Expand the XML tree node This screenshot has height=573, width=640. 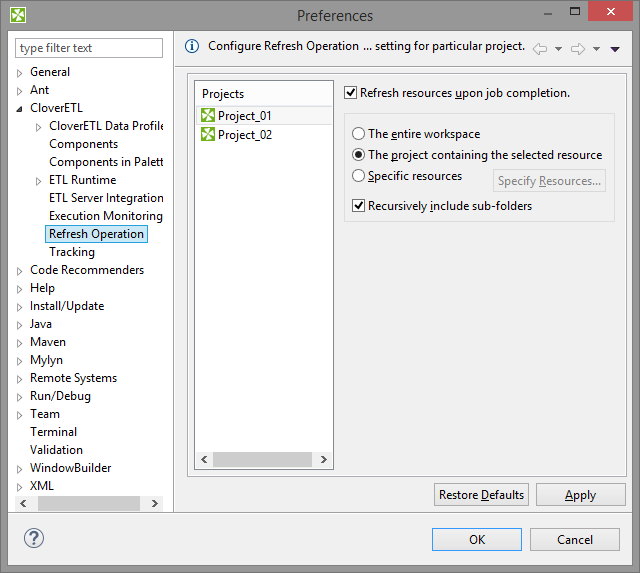coord(19,487)
